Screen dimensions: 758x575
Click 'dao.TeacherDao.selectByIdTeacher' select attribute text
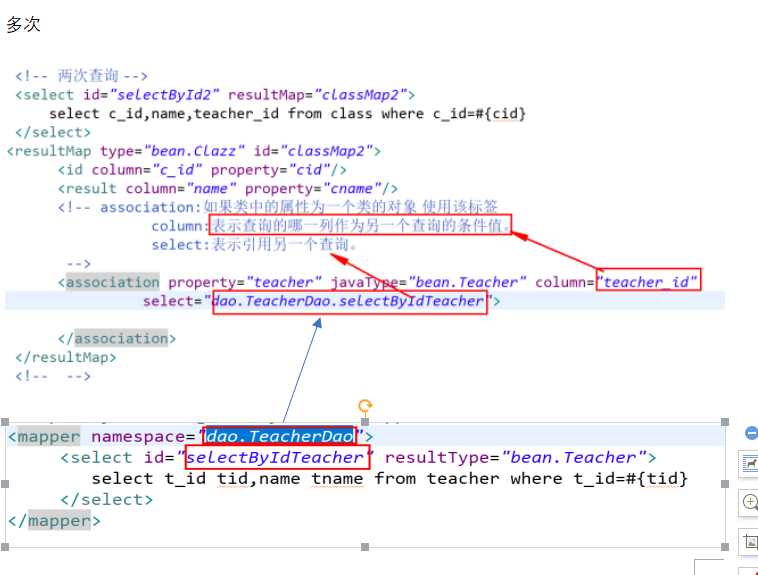pos(348,301)
